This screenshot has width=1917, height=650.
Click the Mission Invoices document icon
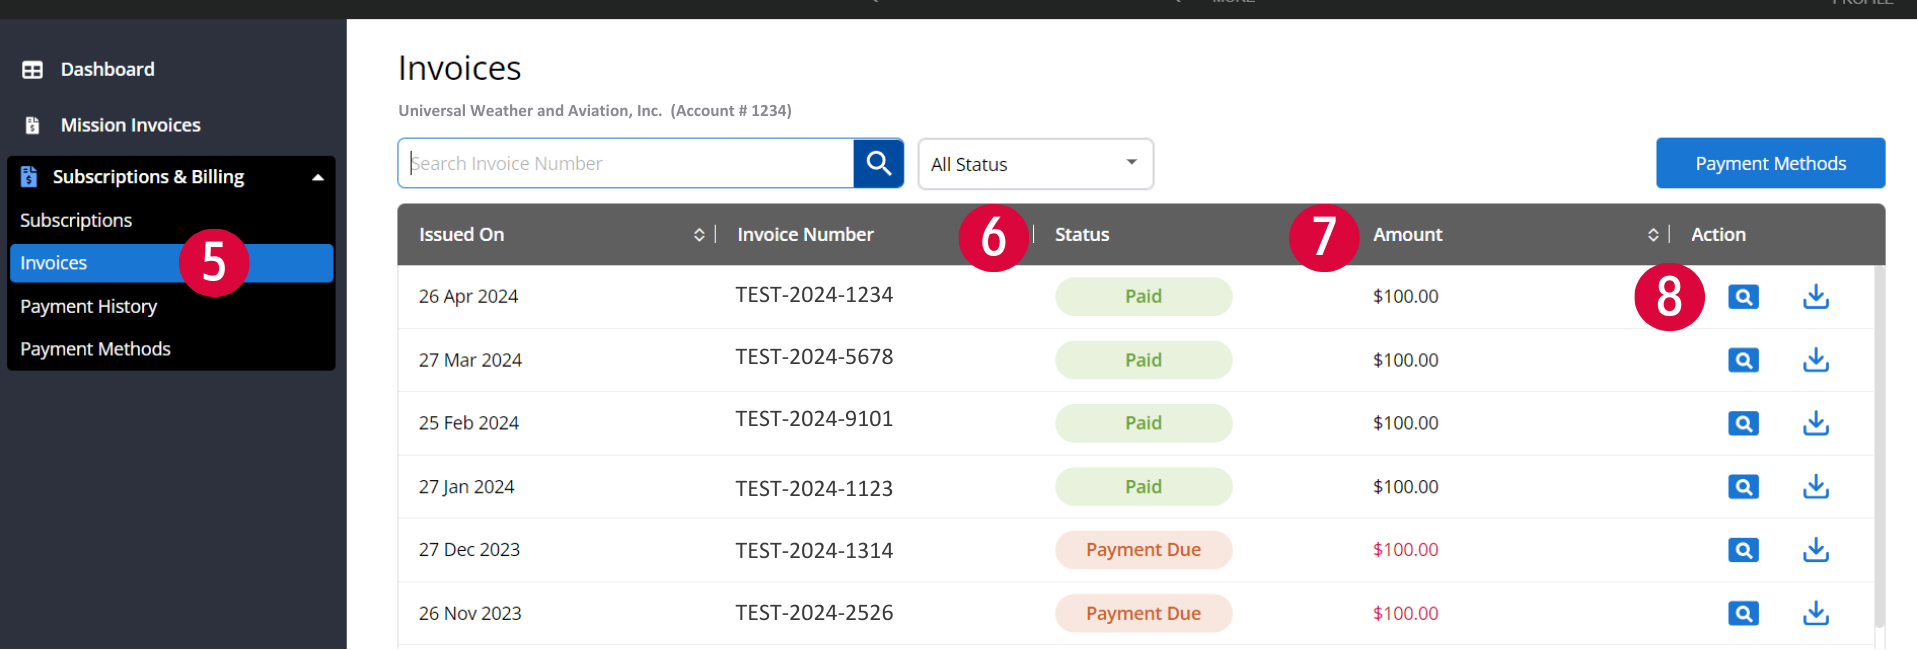coord(33,125)
